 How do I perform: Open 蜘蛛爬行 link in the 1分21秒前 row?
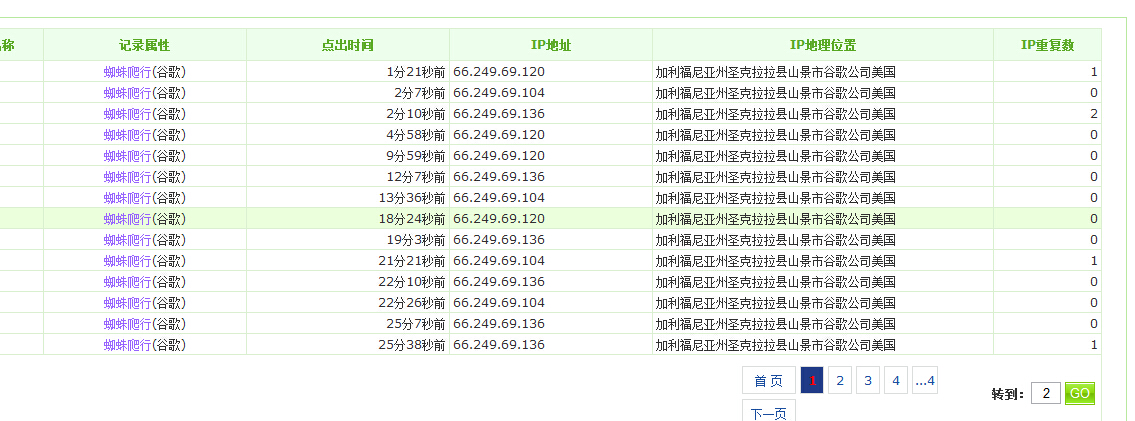127,72
